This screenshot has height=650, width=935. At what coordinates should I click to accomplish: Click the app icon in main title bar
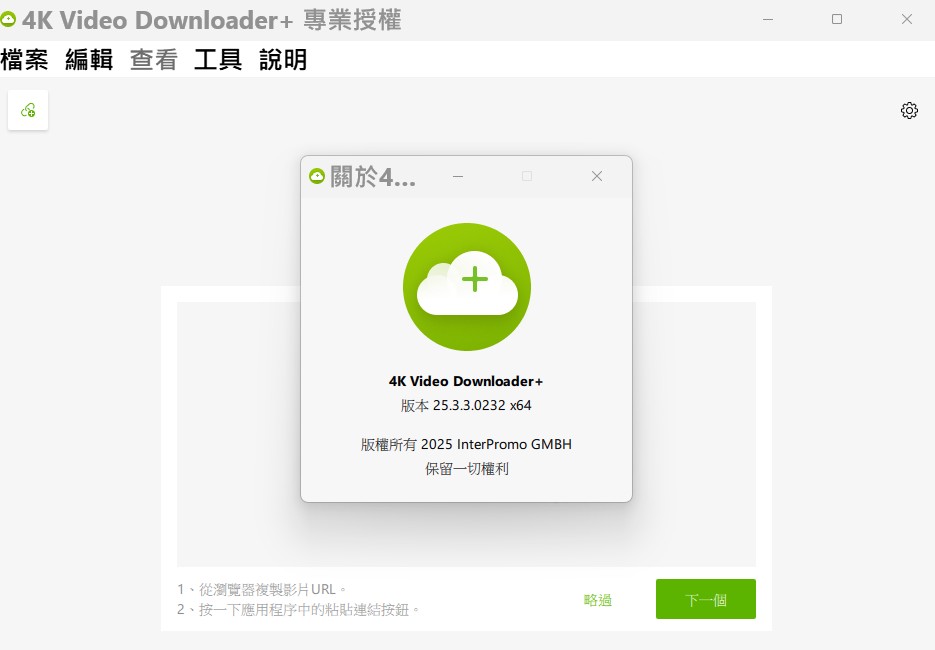pos(9,19)
